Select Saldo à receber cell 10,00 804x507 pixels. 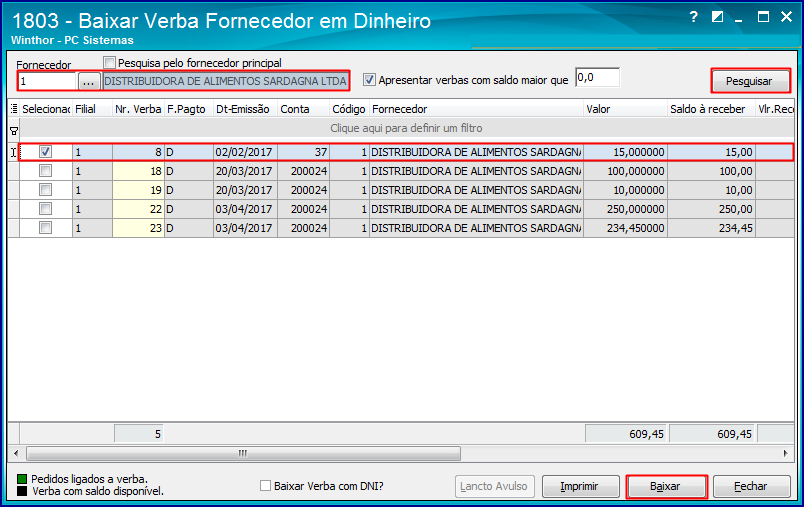(711, 190)
